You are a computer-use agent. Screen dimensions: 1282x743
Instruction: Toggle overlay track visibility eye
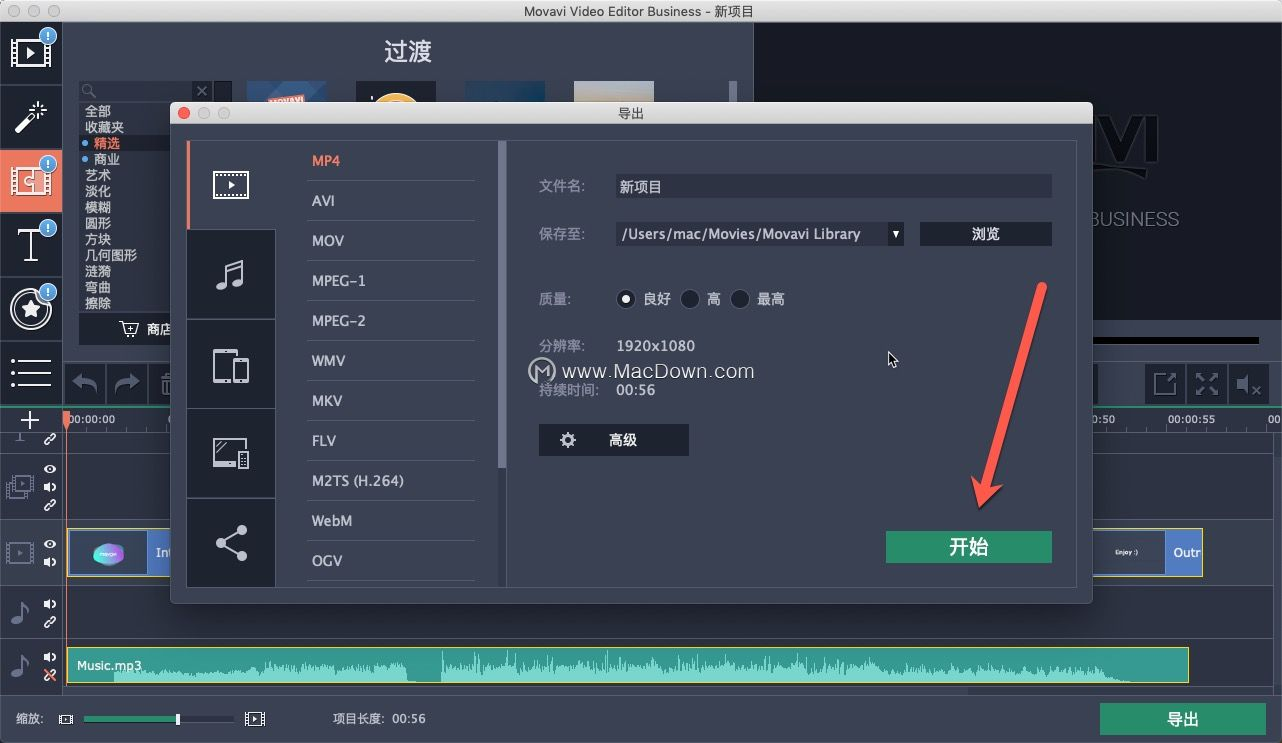[x=50, y=469]
